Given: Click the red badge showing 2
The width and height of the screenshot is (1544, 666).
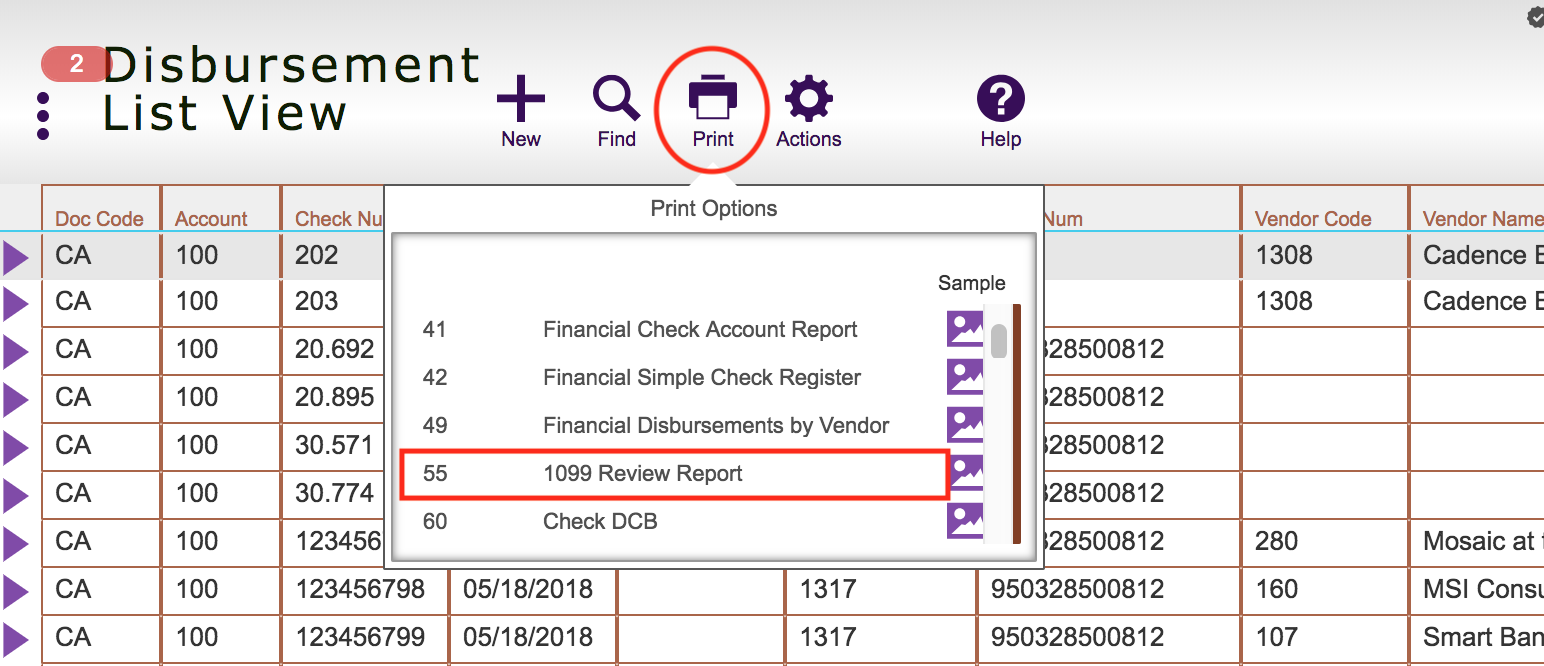Looking at the screenshot, I should [76, 64].
